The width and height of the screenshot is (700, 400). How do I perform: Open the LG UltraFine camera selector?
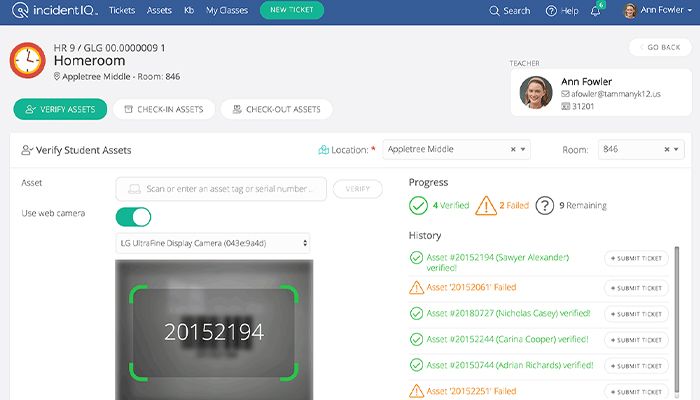pyautogui.click(x=213, y=243)
